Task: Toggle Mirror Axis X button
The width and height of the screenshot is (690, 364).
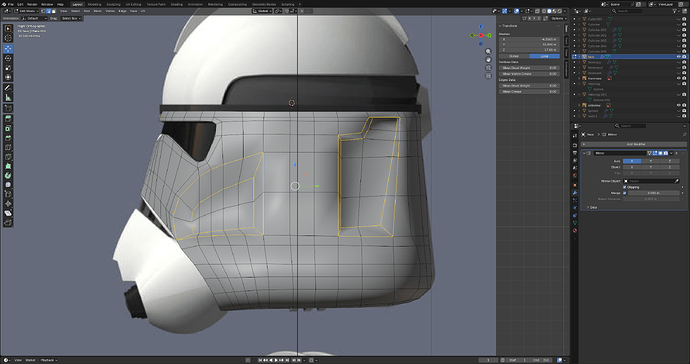Action: pyautogui.click(x=632, y=161)
